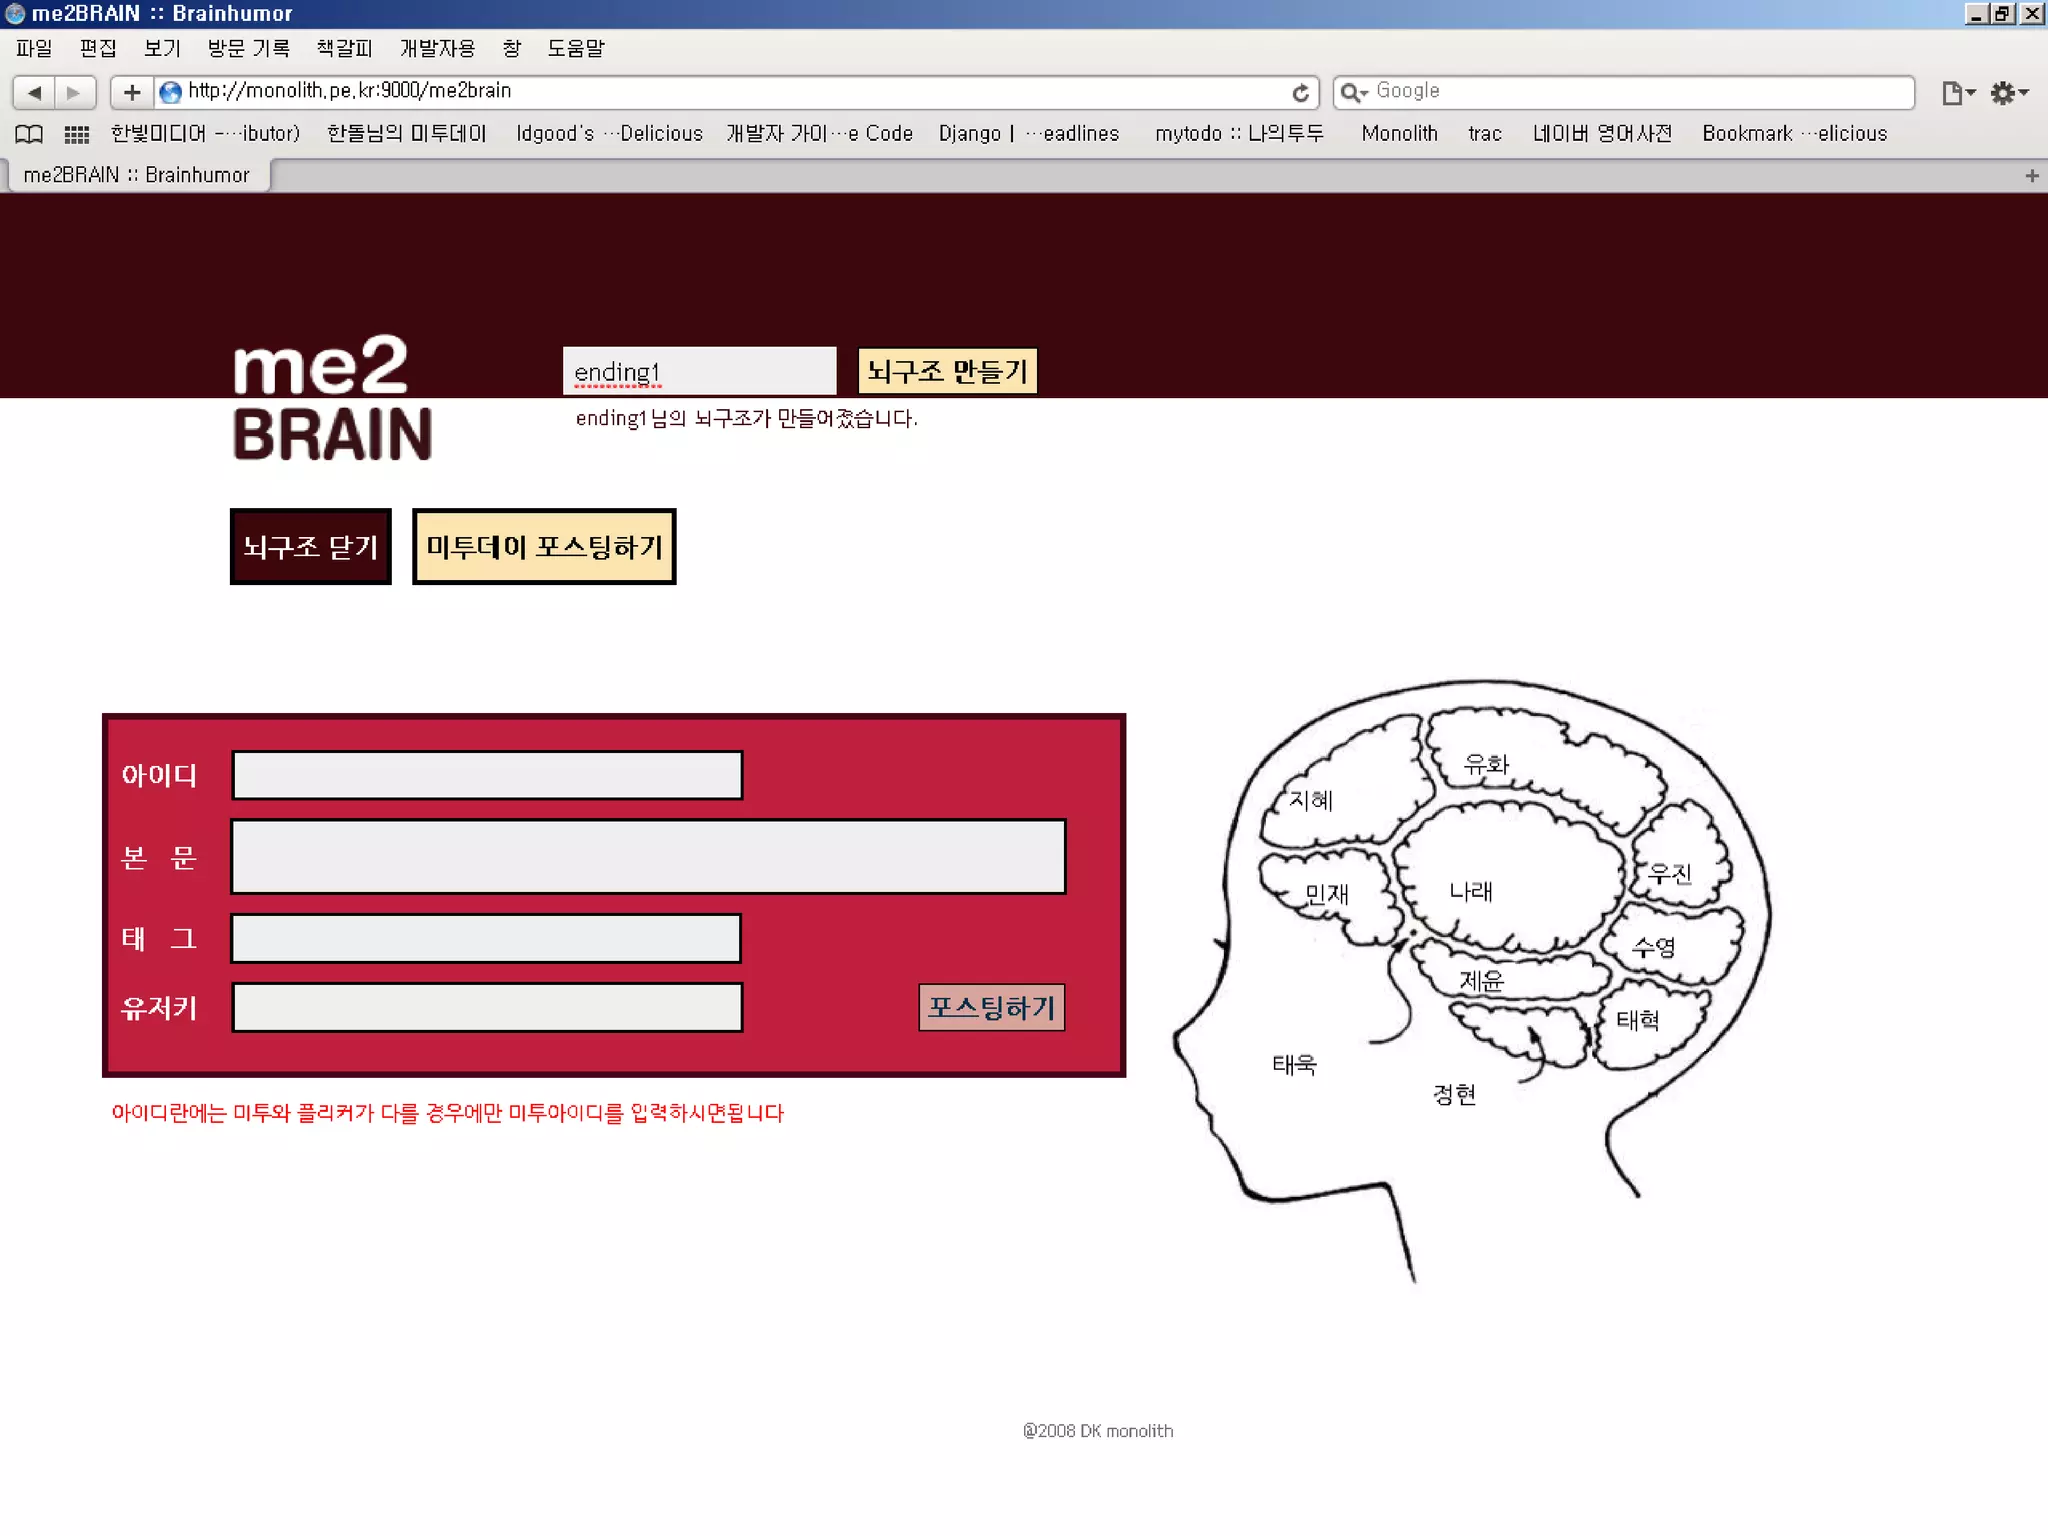2048x1536 pixels.
Task: Click the 뇌구조 닫기 button
Action: [310, 546]
